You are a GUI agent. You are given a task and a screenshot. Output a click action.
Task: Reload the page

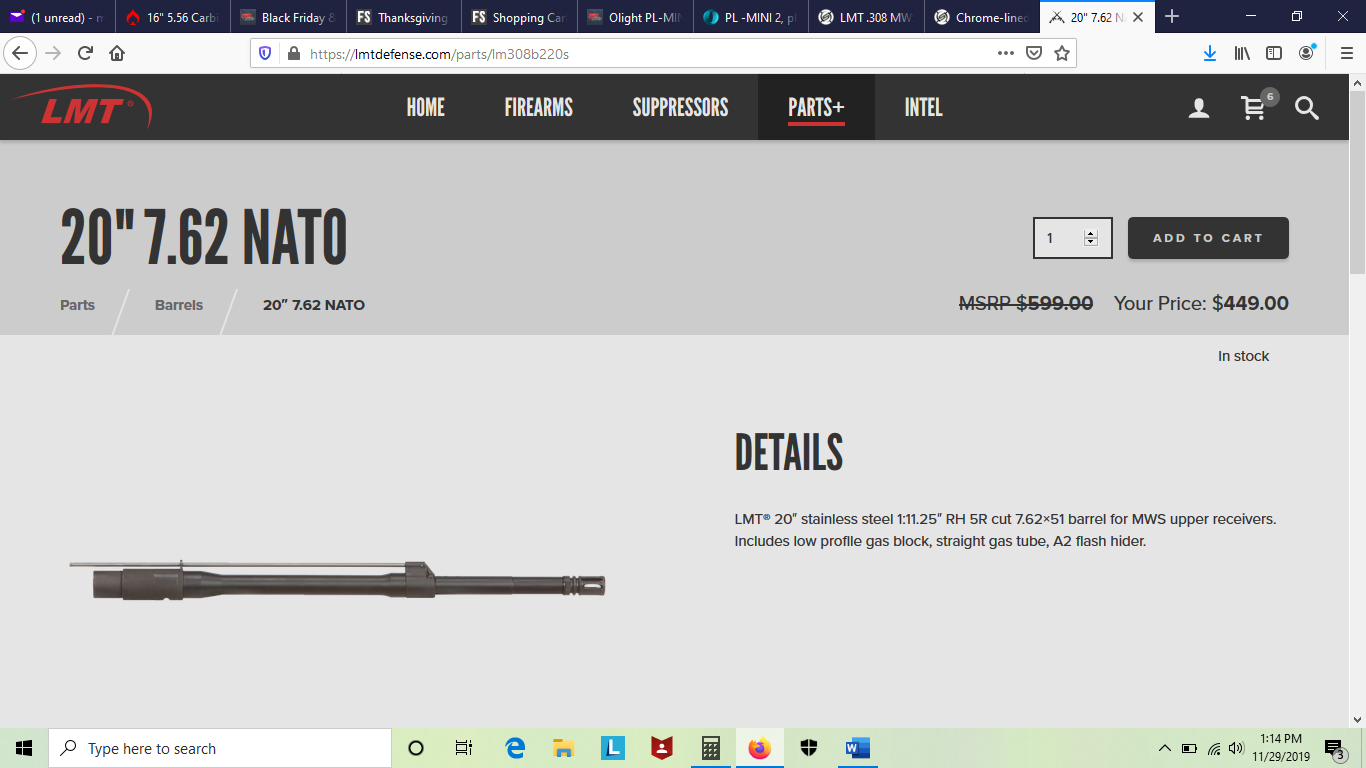click(x=86, y=53)
